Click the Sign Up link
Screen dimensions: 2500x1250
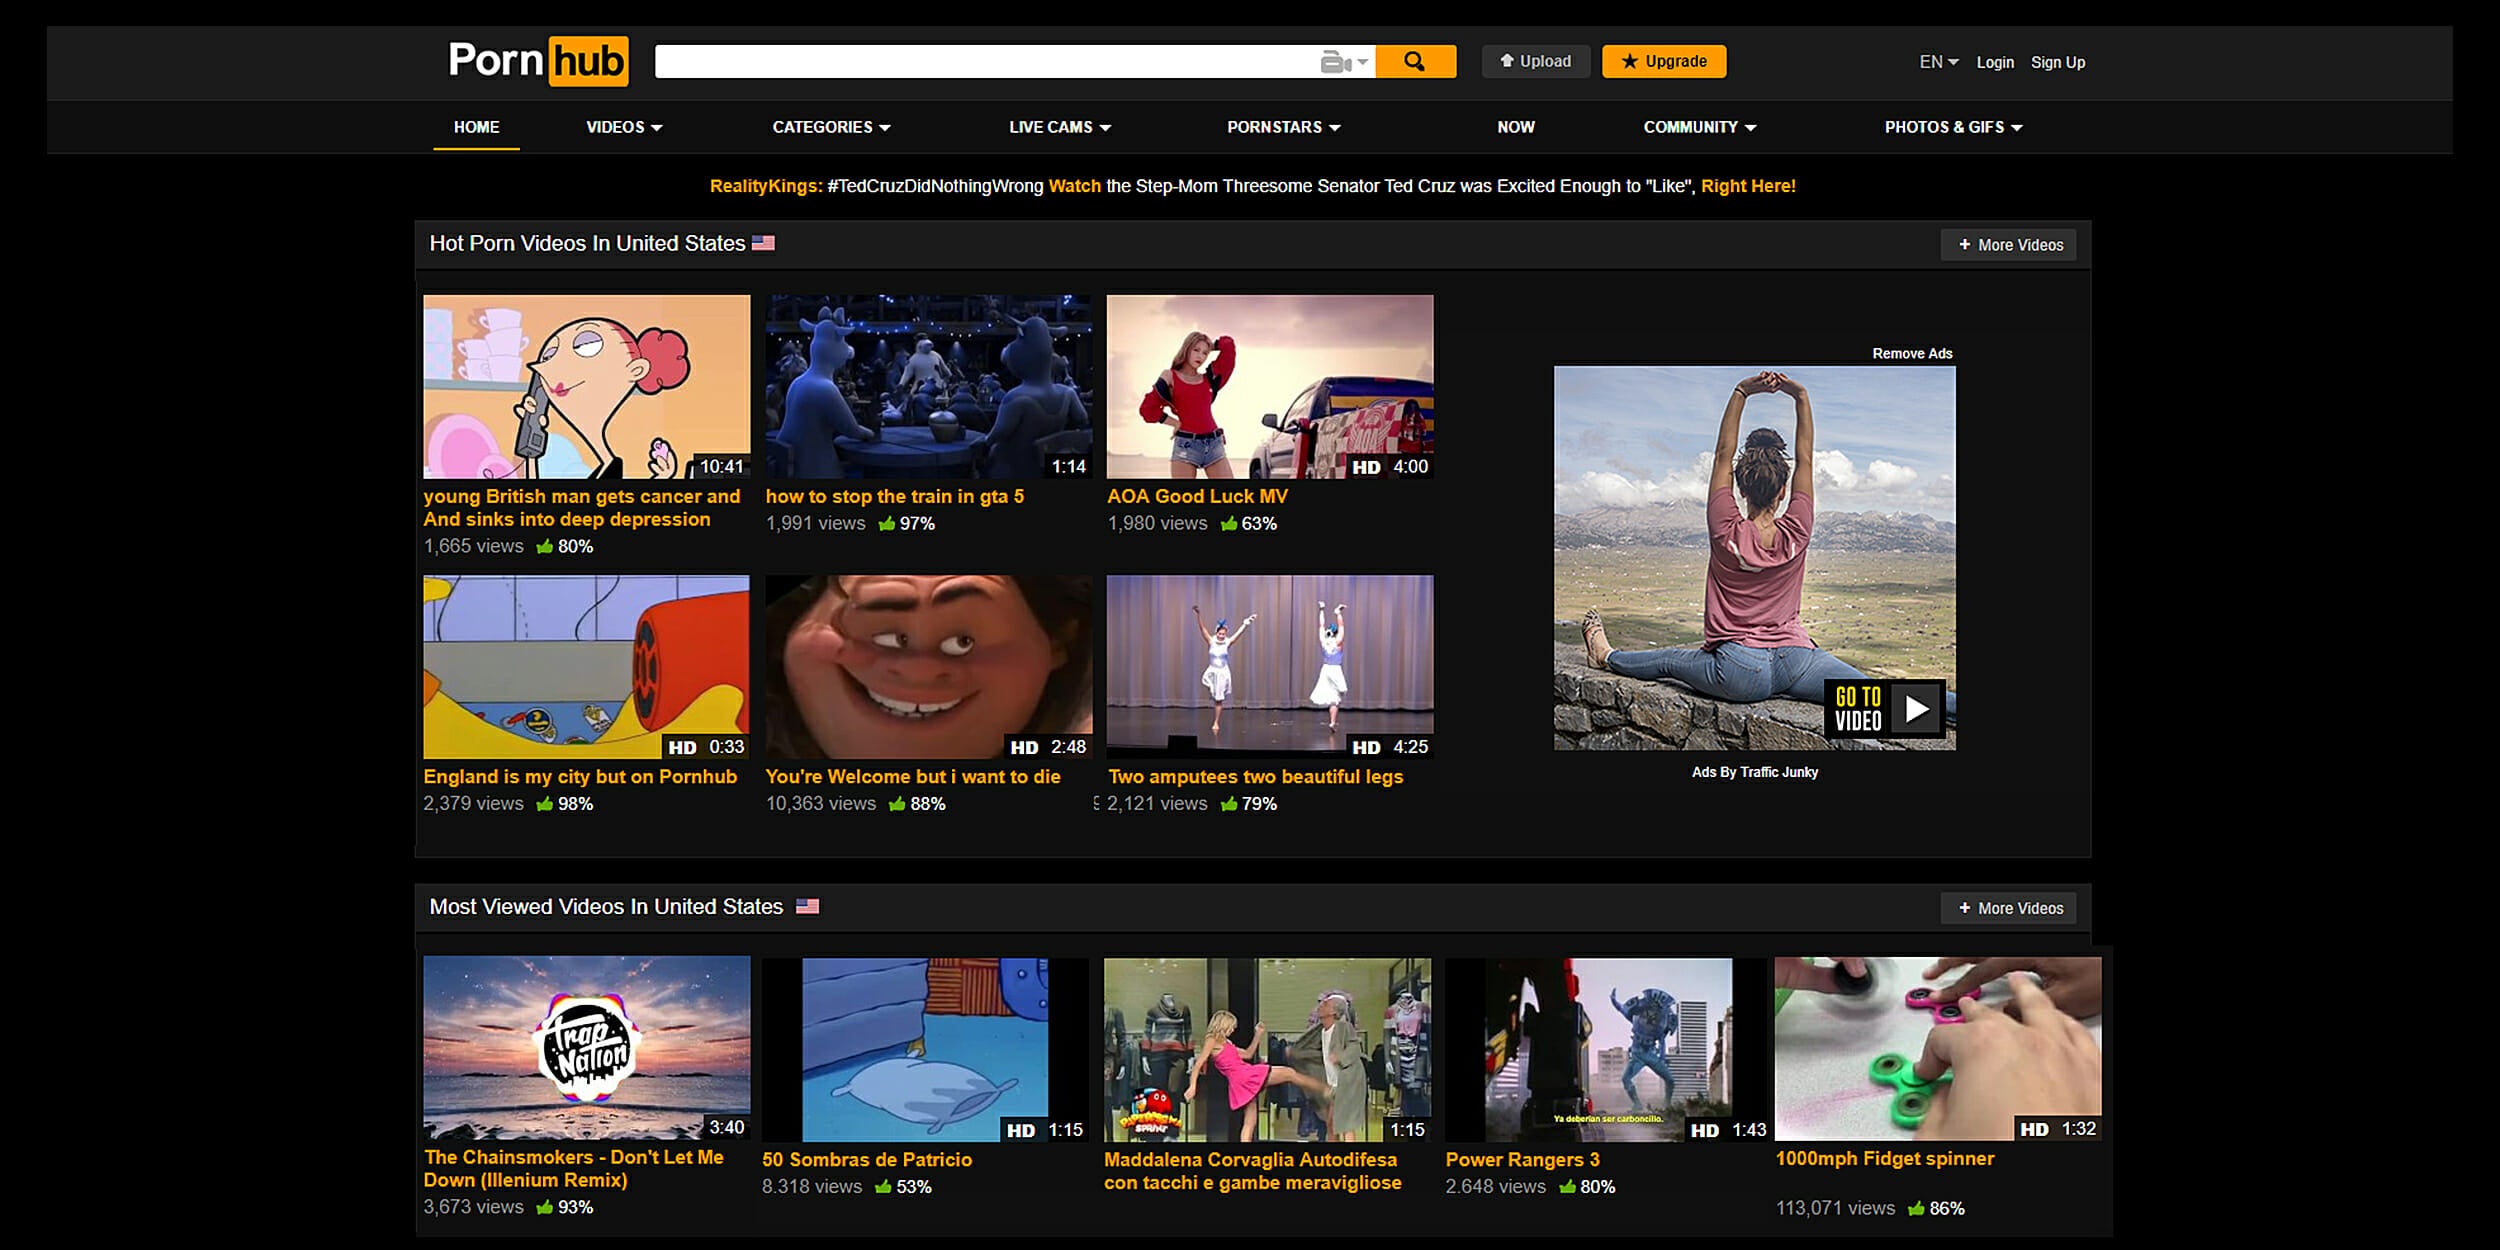click(x=2057, y=62)
